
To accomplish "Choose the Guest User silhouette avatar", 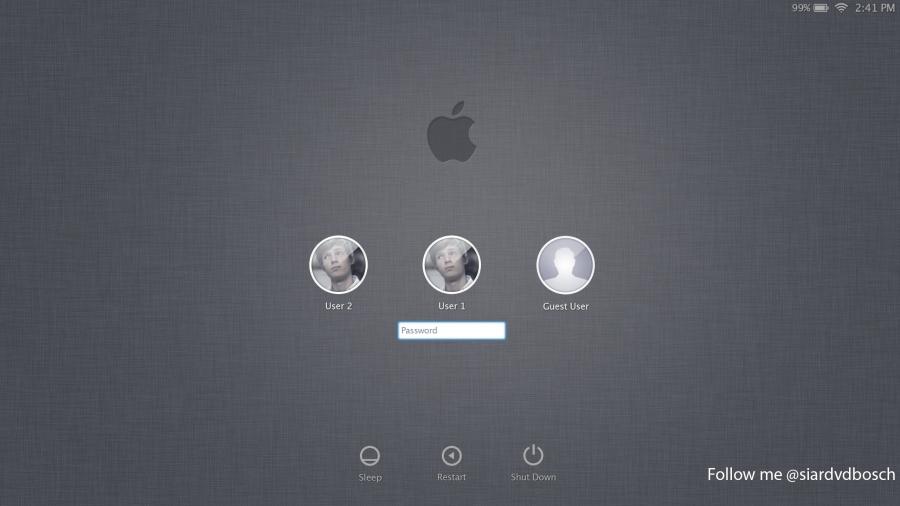I will (x=566, y=265).
